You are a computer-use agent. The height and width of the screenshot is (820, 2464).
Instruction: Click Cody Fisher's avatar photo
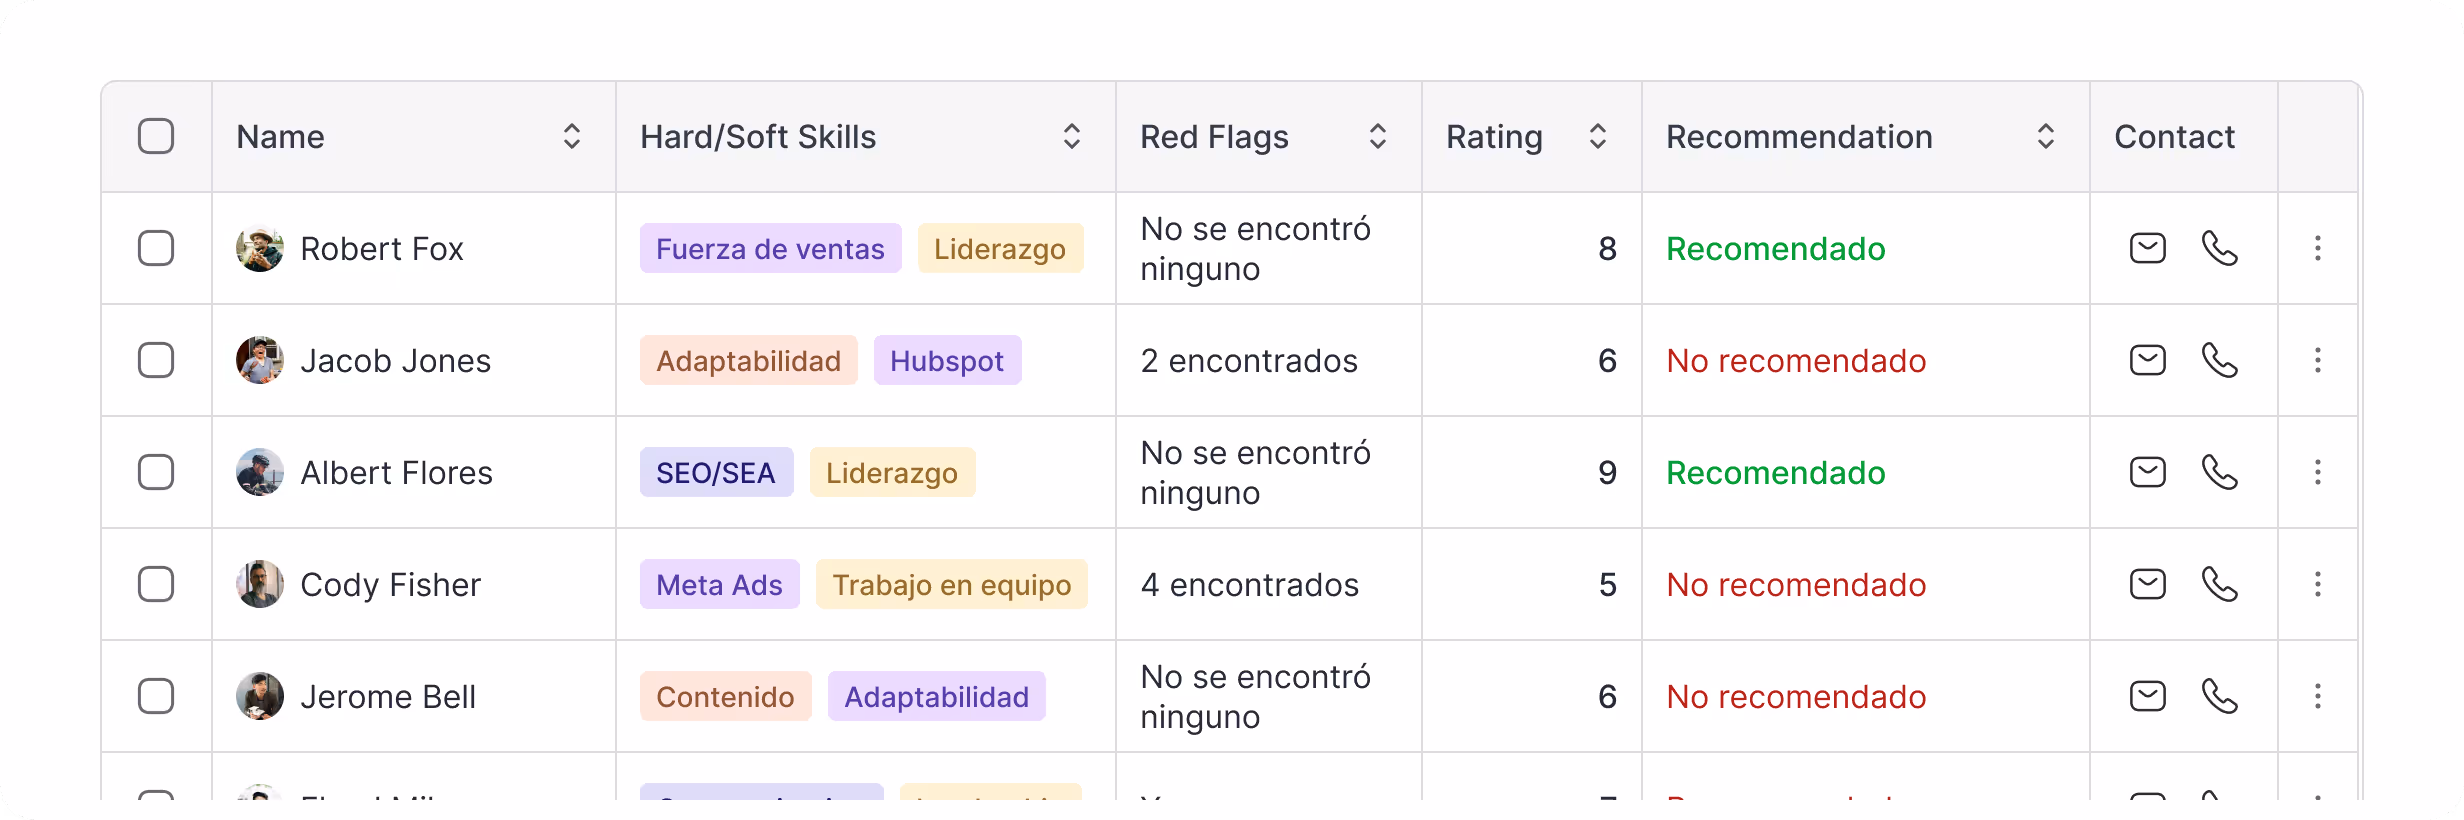(x=260, y=584)
